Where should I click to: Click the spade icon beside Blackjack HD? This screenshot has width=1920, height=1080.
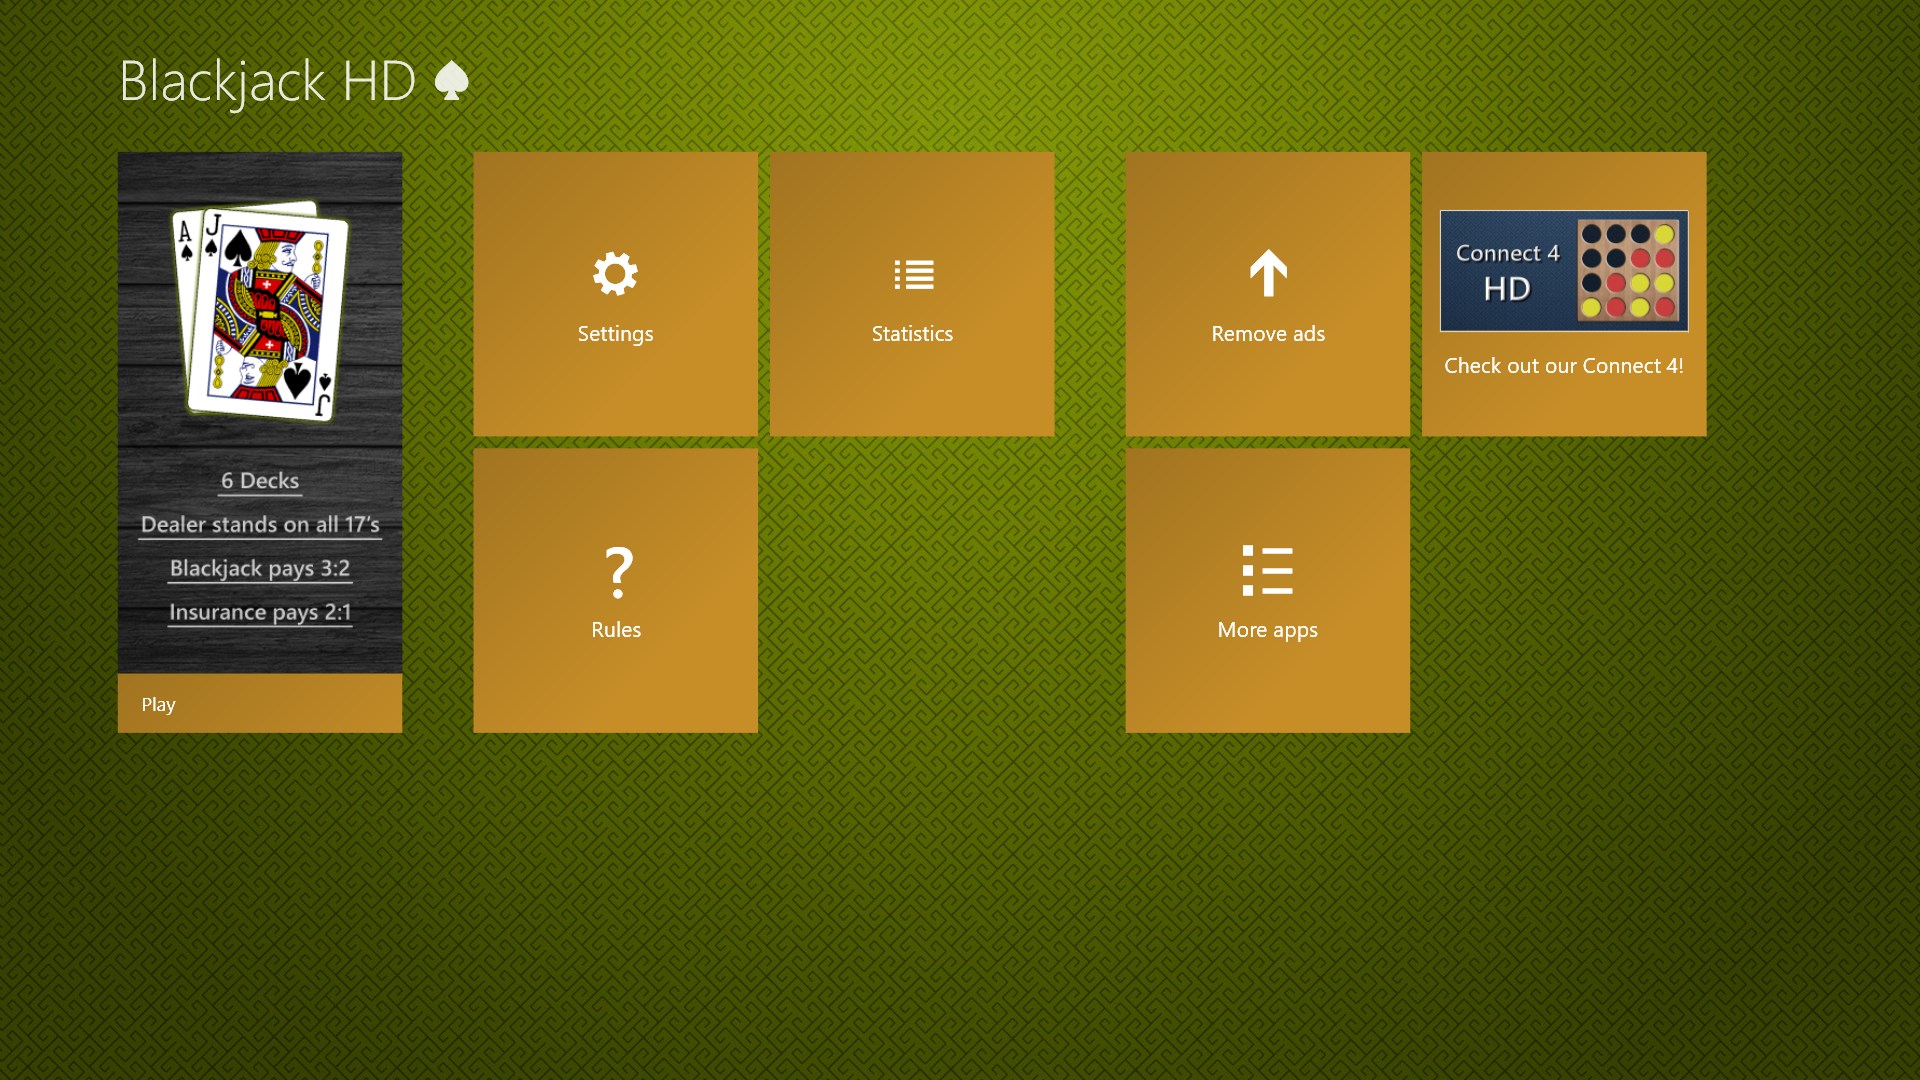click(x=452, y=81)
